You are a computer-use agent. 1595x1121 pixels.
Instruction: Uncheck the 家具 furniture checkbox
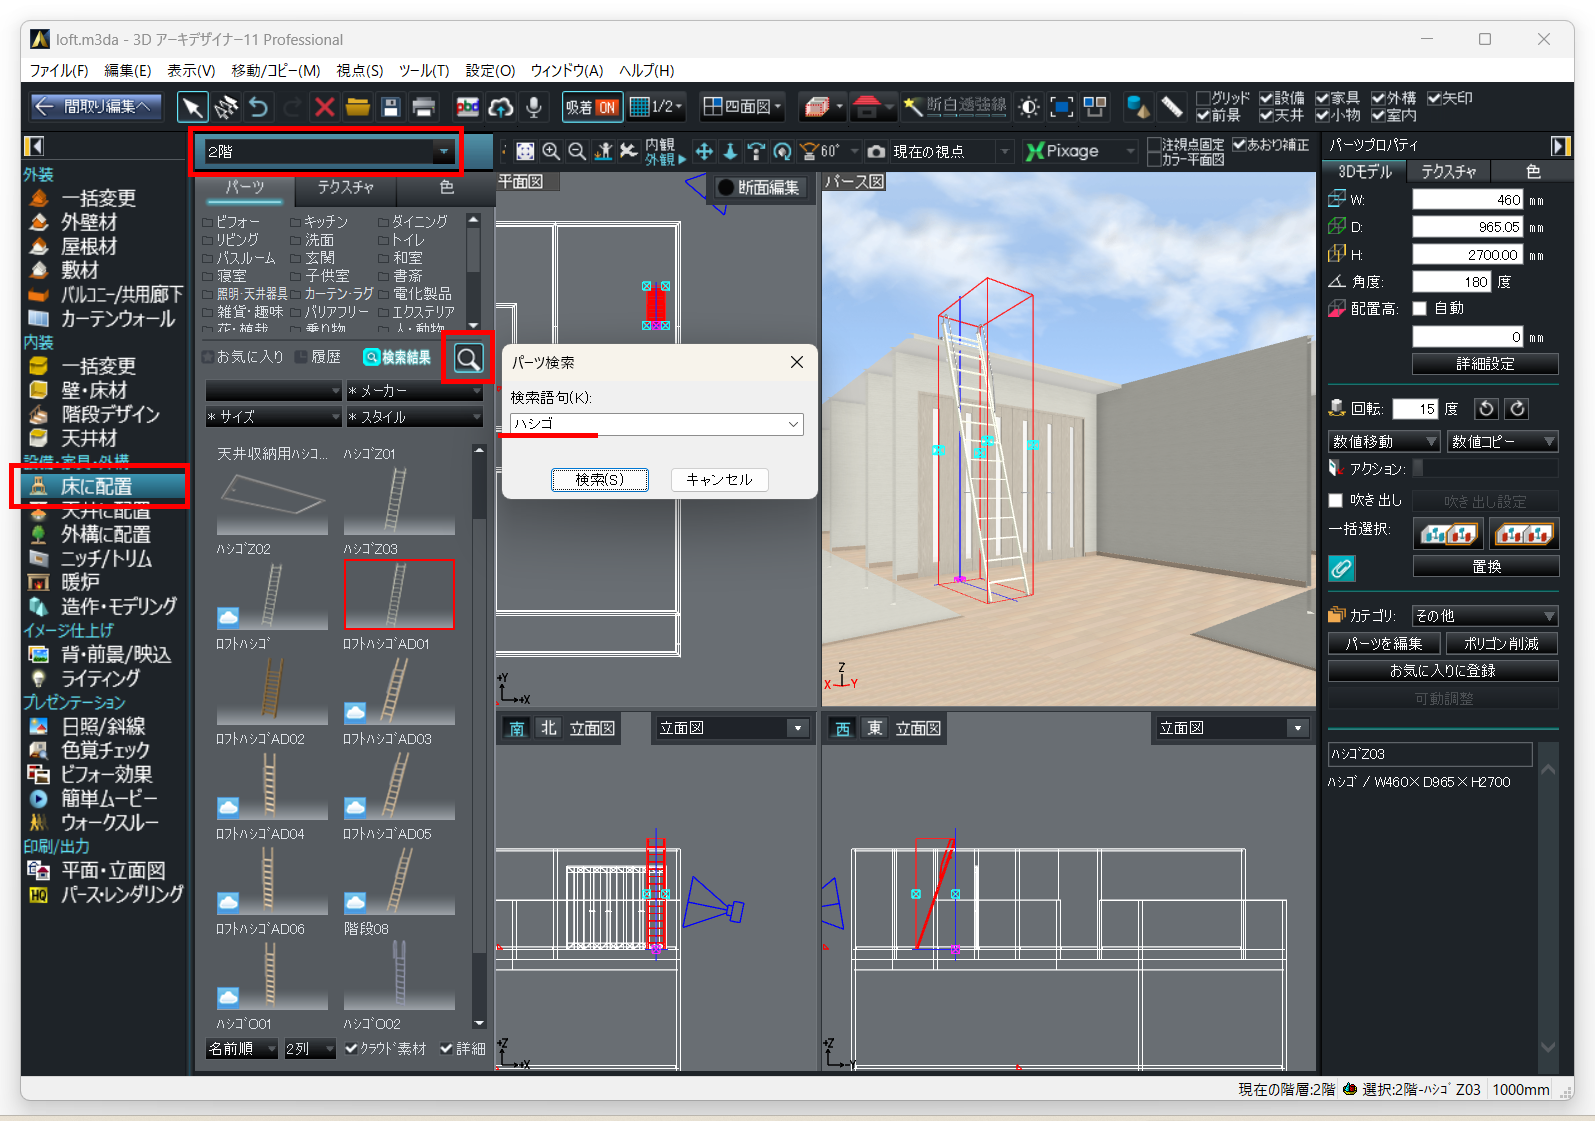1322,98
